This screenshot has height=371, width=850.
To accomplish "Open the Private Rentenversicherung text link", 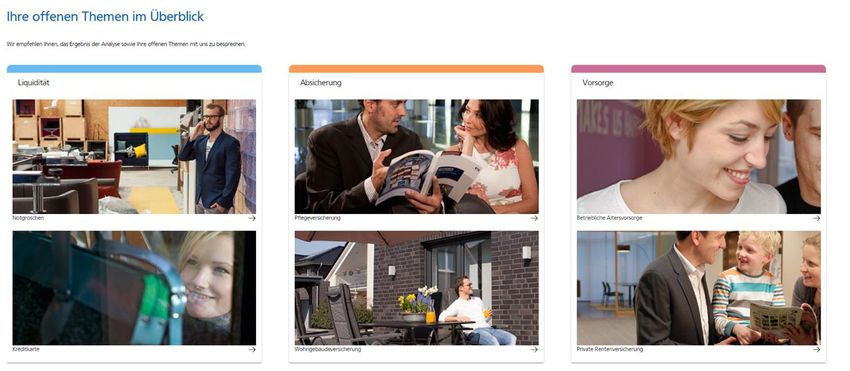I will [x=610, y=350].
